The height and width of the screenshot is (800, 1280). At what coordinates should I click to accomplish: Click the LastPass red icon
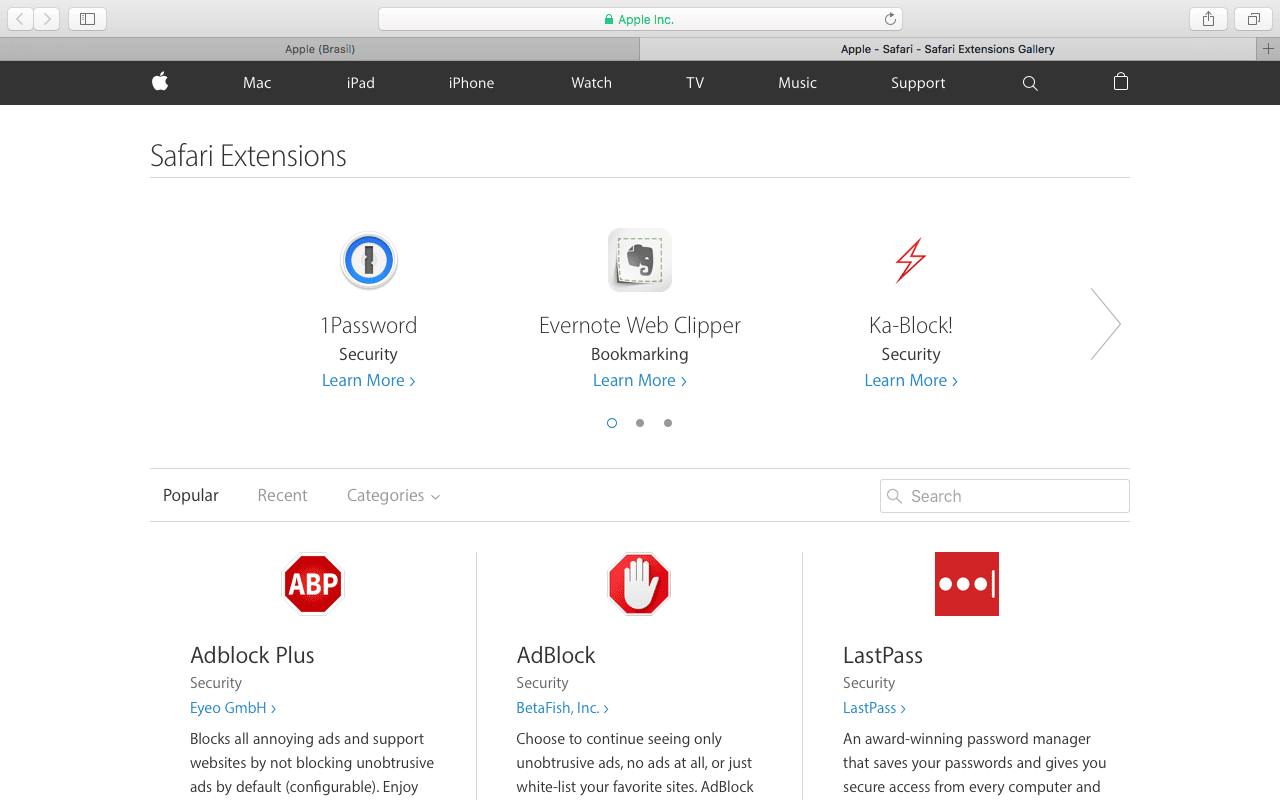(967, 584)
